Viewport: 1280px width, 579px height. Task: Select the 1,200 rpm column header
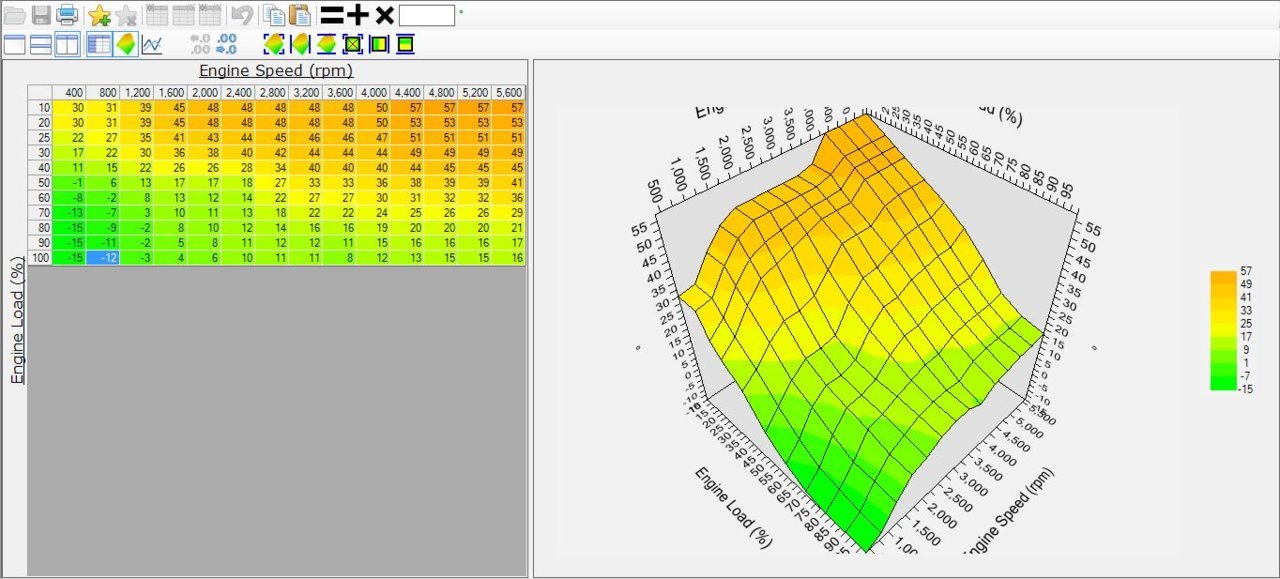[x=137, y=93]
